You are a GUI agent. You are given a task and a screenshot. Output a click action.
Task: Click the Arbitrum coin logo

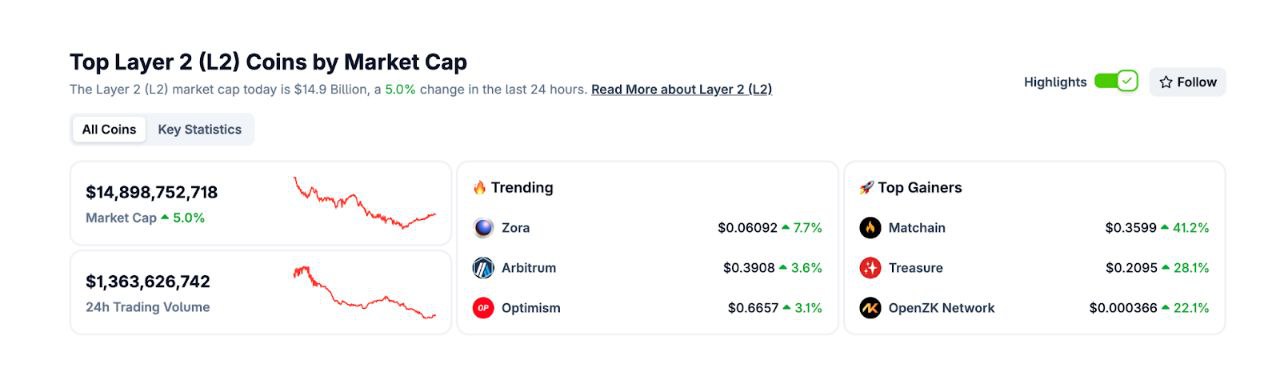point(483,268)
